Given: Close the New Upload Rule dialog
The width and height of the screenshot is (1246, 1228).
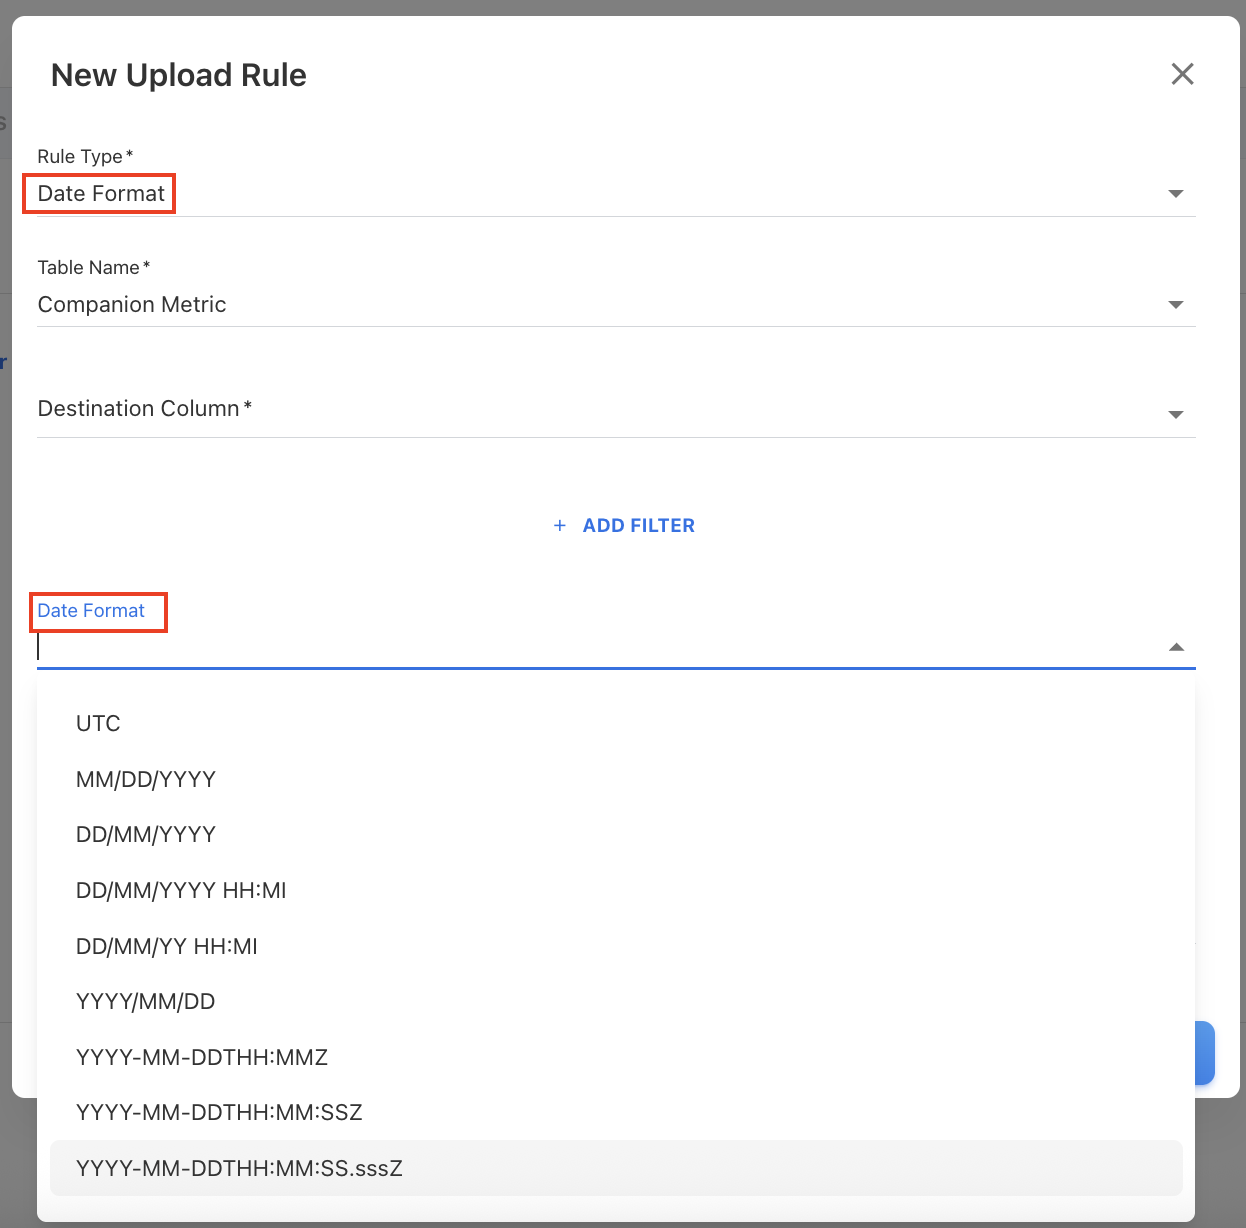Looking at the screenshot, I should point(1182,74).
